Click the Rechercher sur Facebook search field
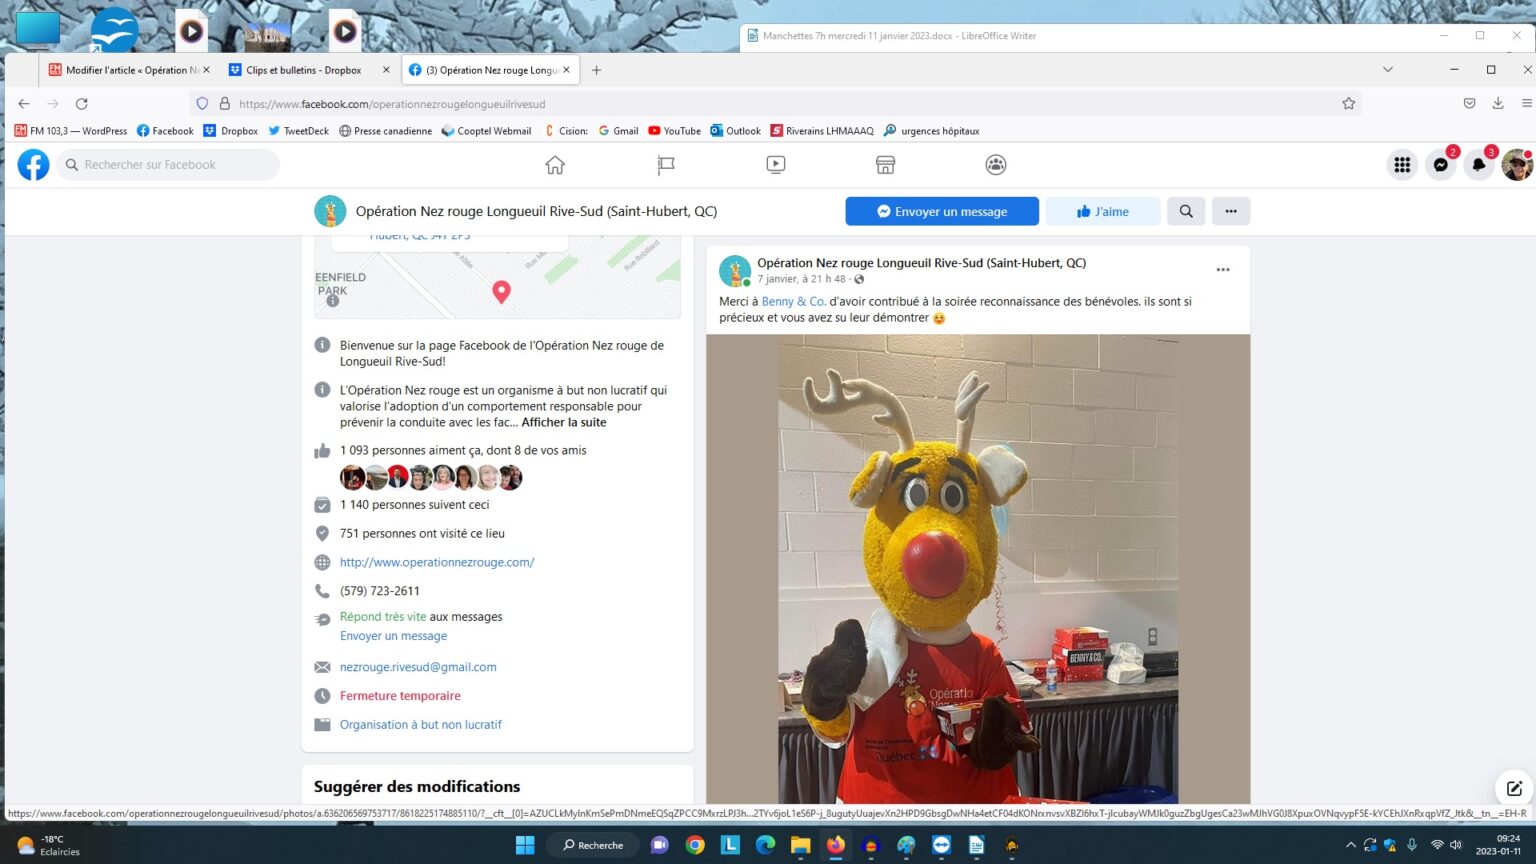This screenshot has width=1536, height=864. [x=170, y=165]
